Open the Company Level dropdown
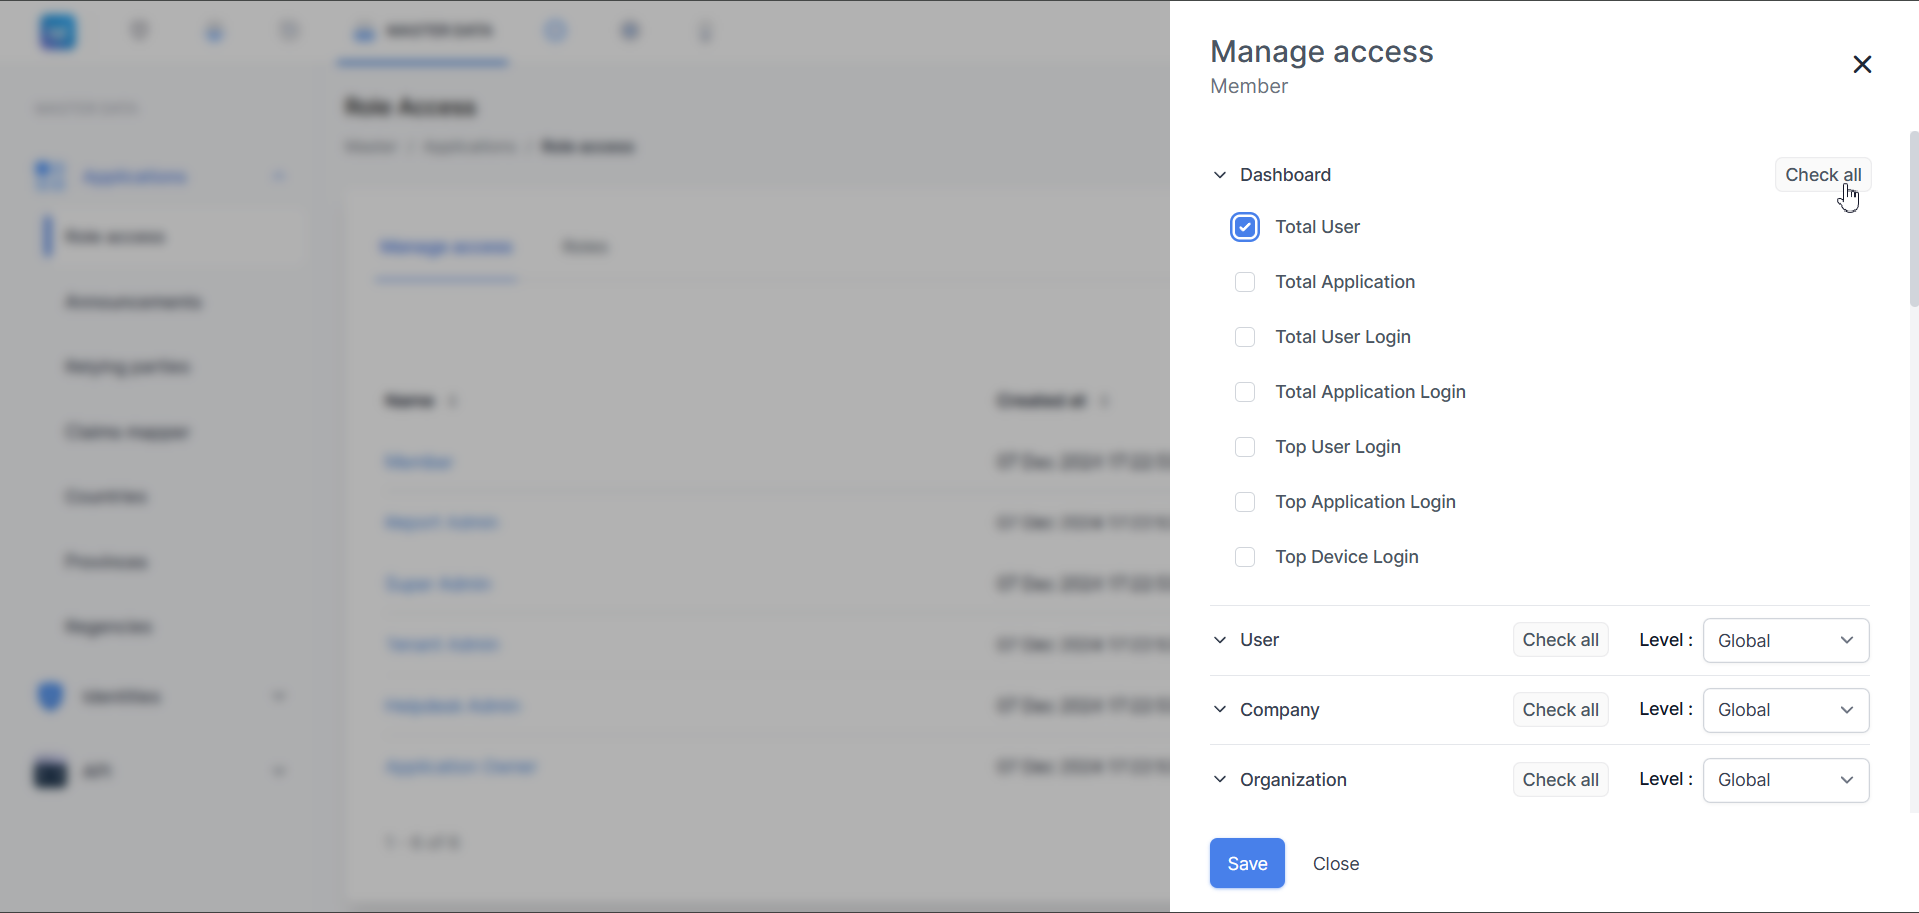 (x=1786, y=710)
